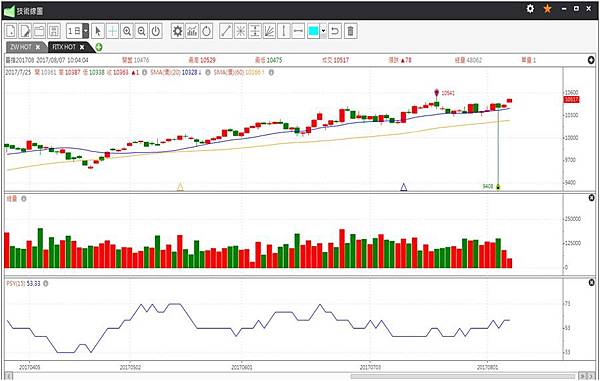The image size is (600, 381).
Task: Close the FITX HOT tab
Action: tap(82, 47)
